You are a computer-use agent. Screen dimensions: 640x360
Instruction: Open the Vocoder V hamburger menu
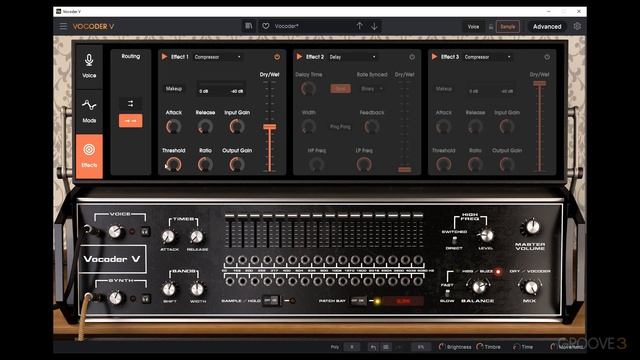[x=63, y=27]
